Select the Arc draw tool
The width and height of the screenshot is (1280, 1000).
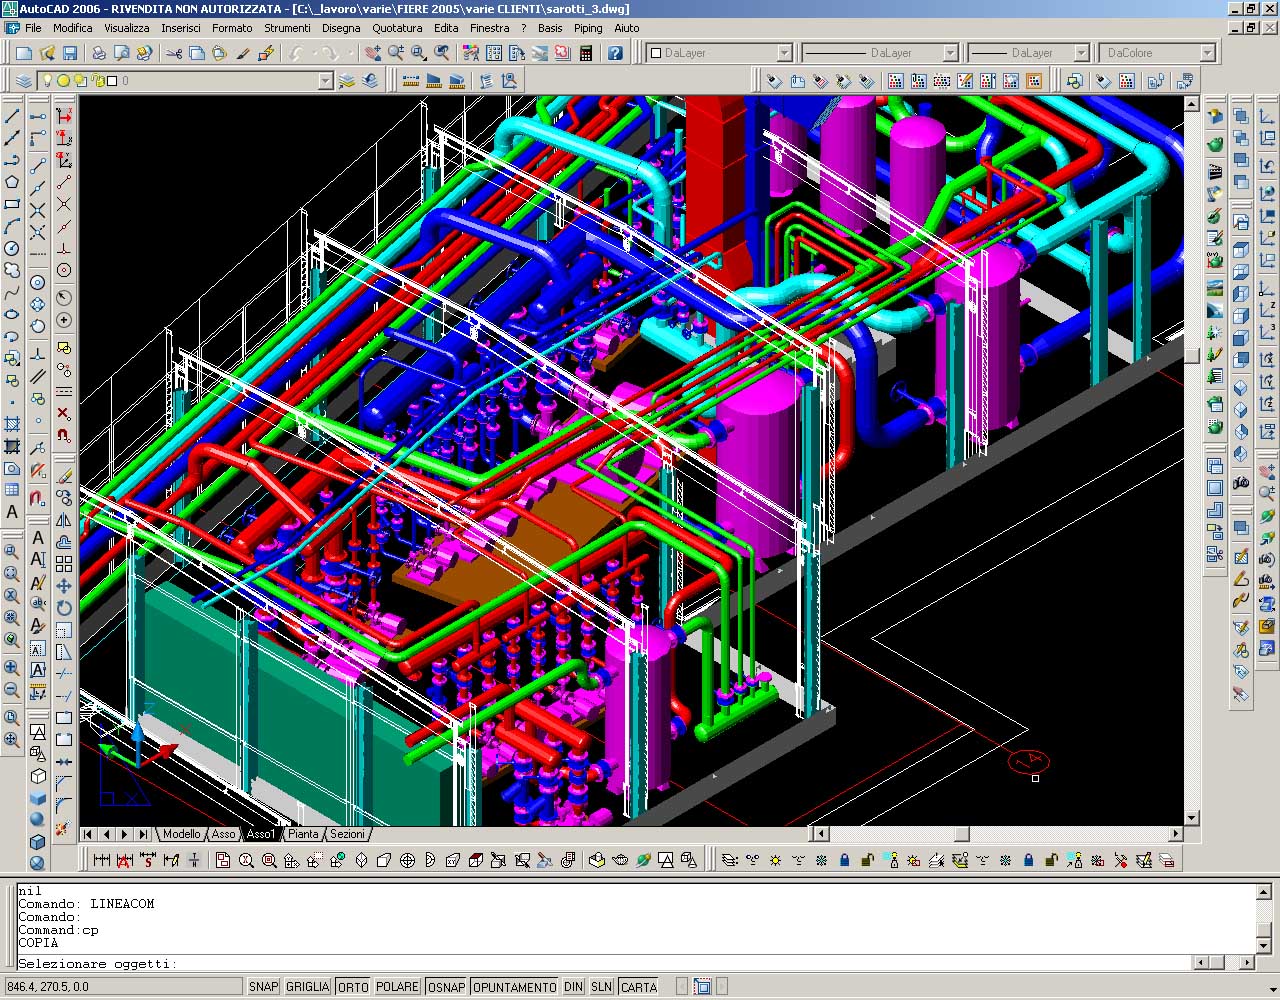12,226
